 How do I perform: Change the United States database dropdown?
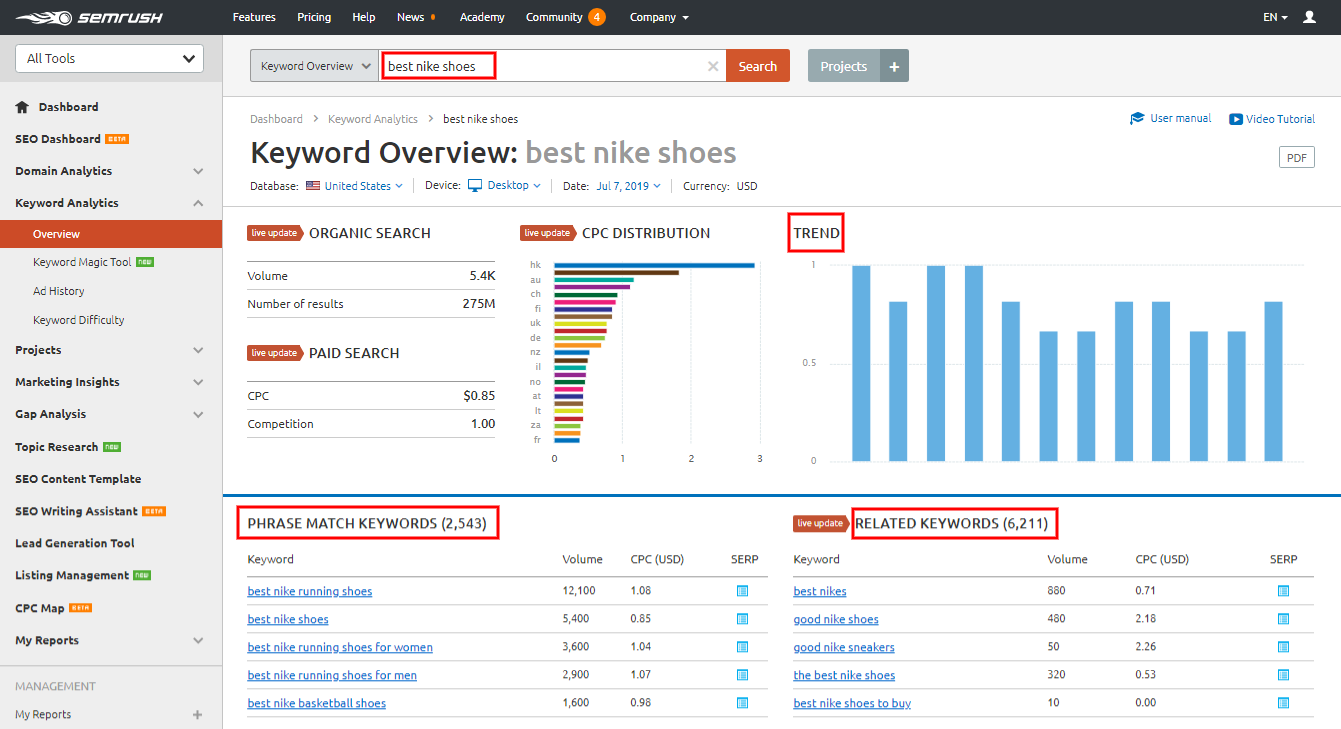(364, 186)
